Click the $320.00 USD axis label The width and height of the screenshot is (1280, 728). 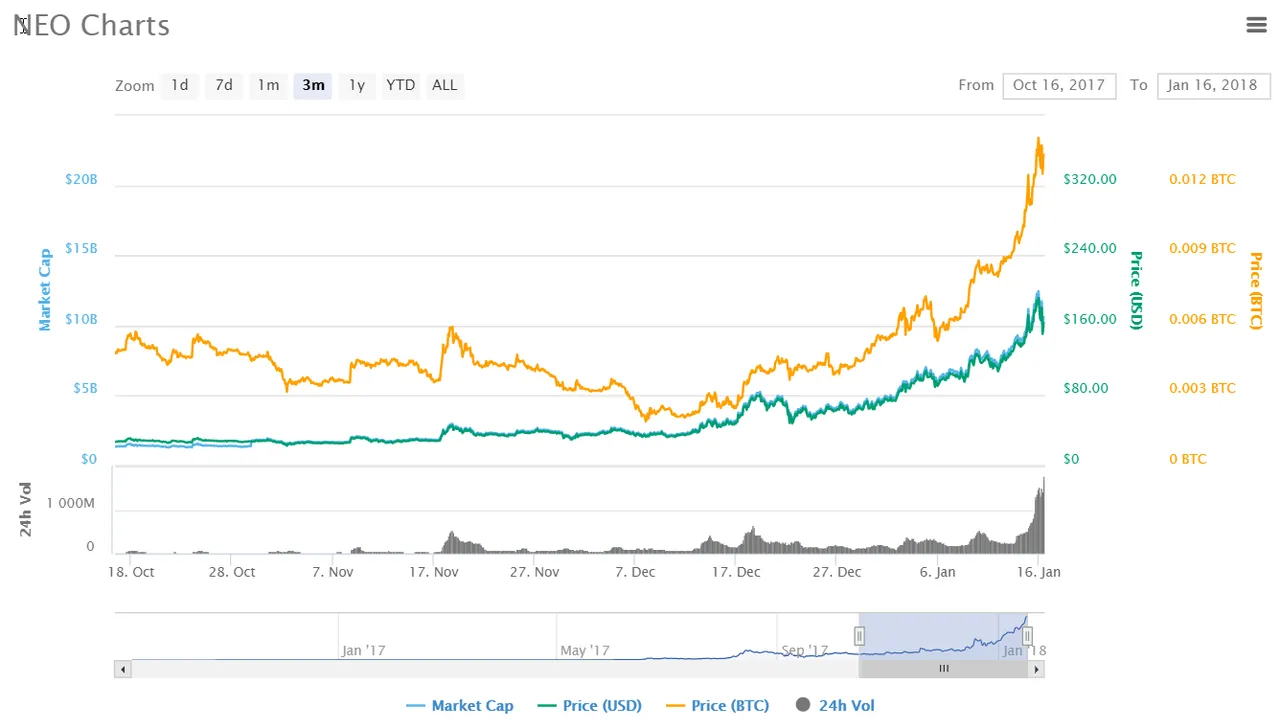[x=1090, y=180]
